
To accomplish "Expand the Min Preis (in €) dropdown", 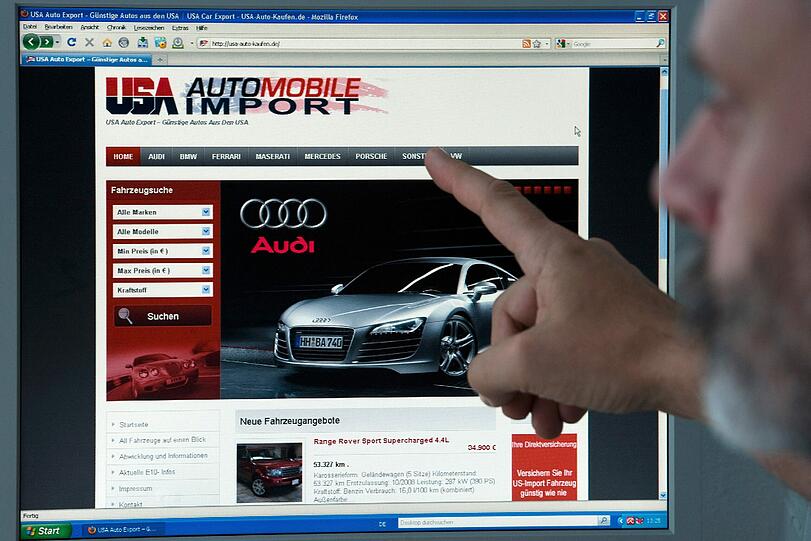I will pos(206,251).
